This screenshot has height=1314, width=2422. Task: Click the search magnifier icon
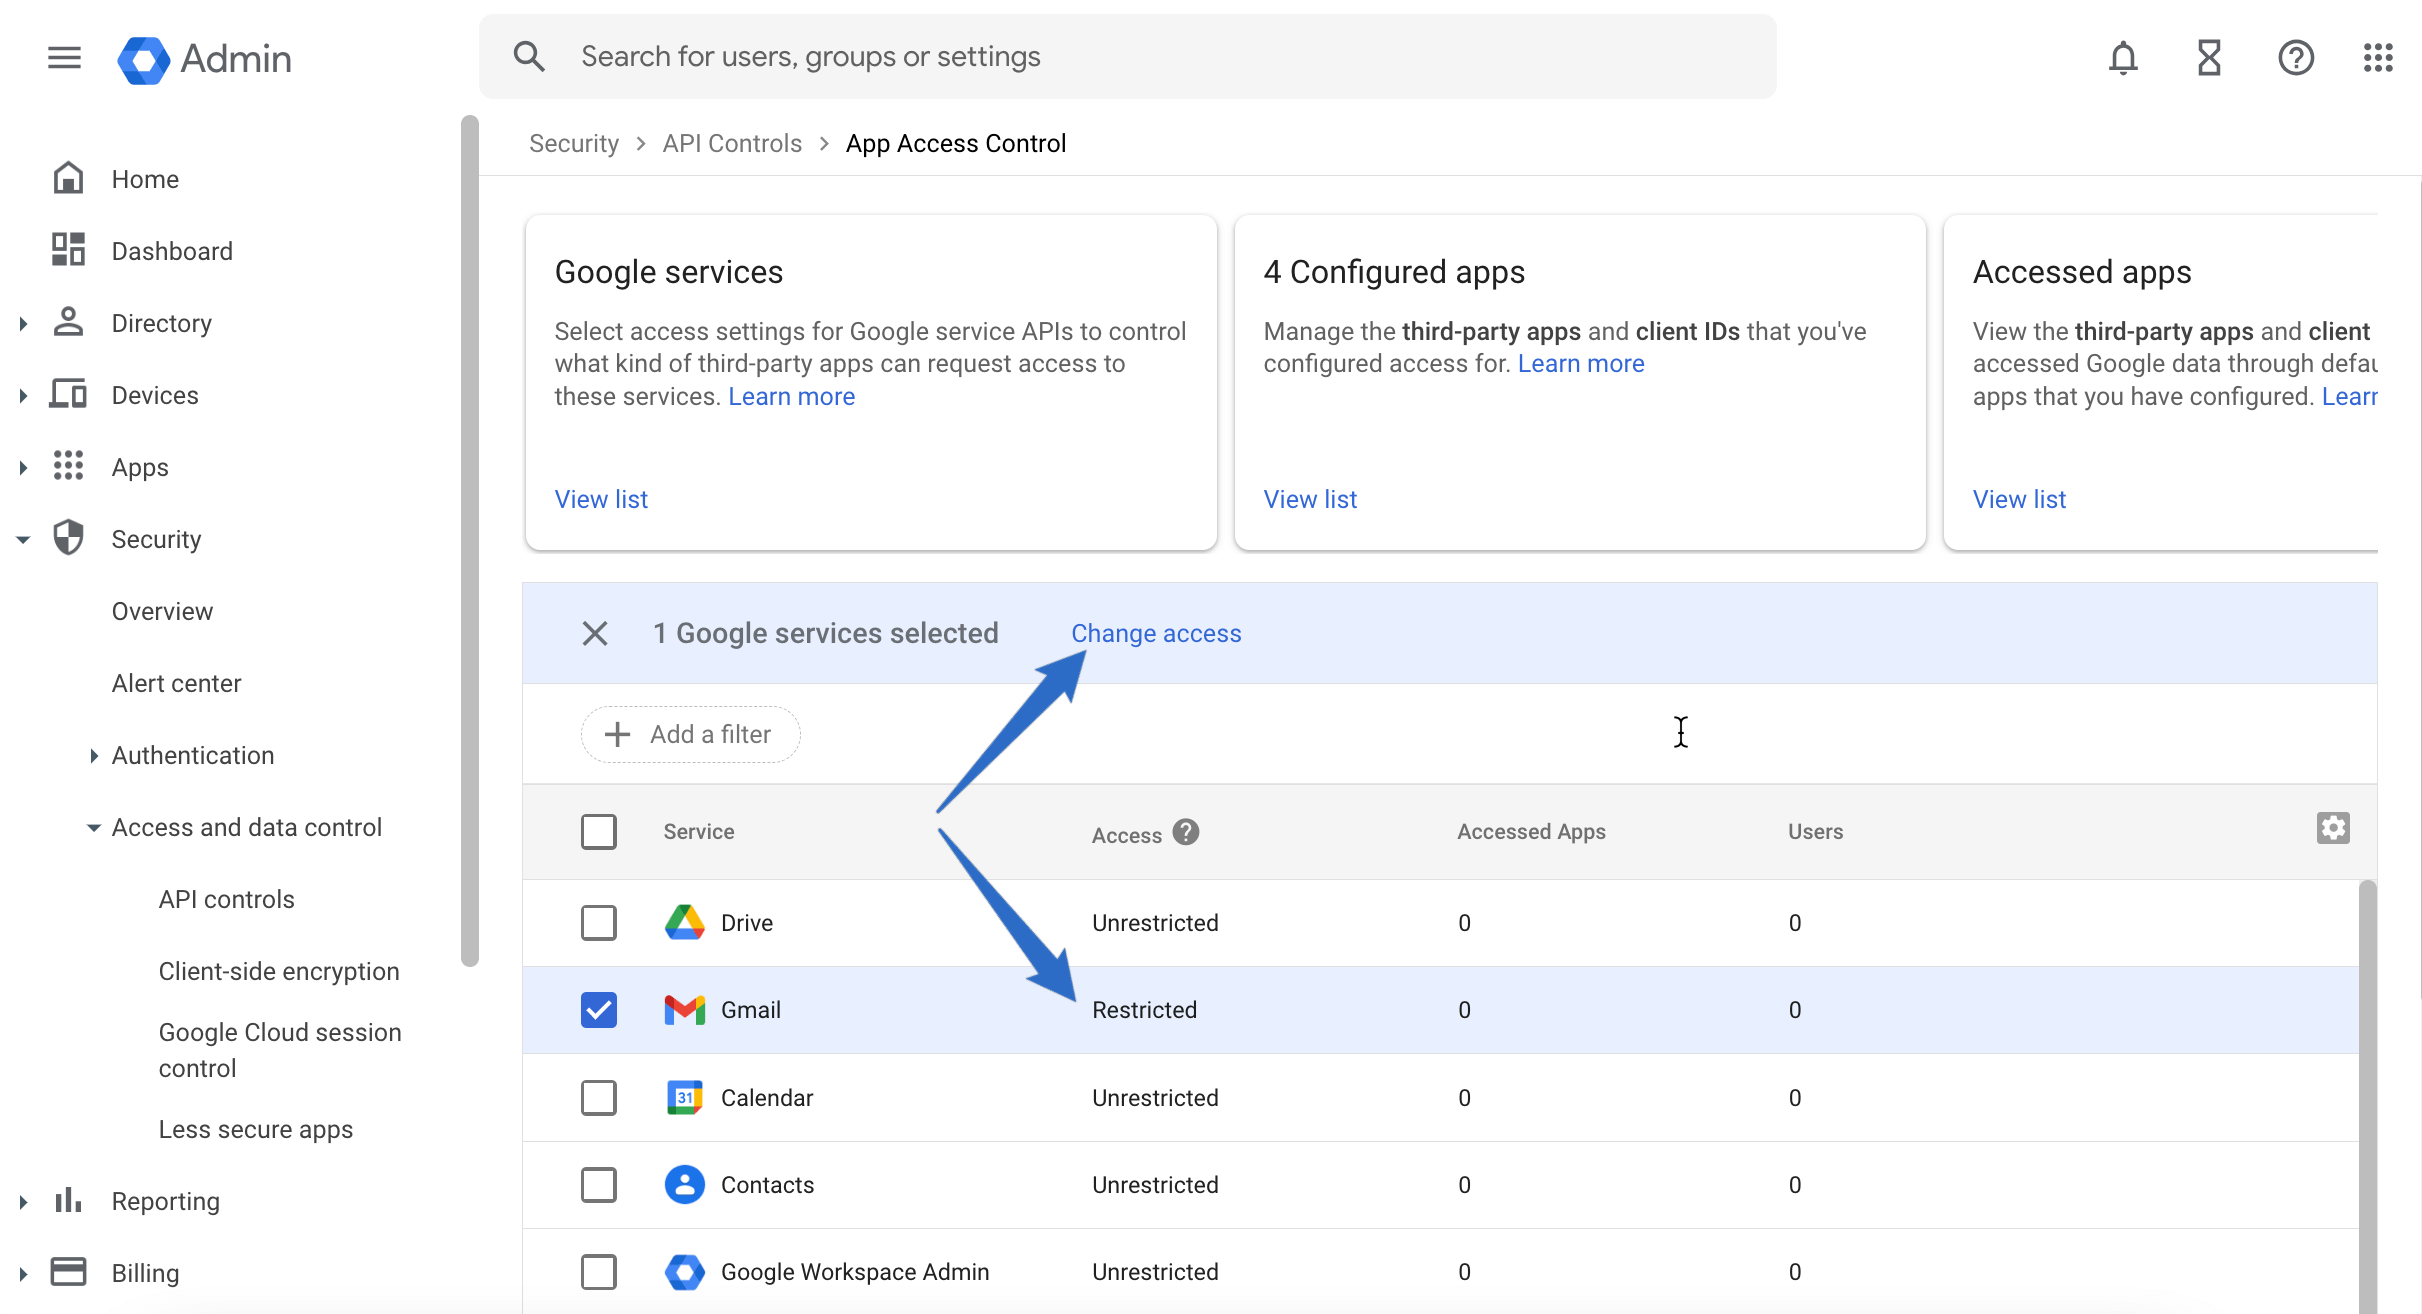529,57
